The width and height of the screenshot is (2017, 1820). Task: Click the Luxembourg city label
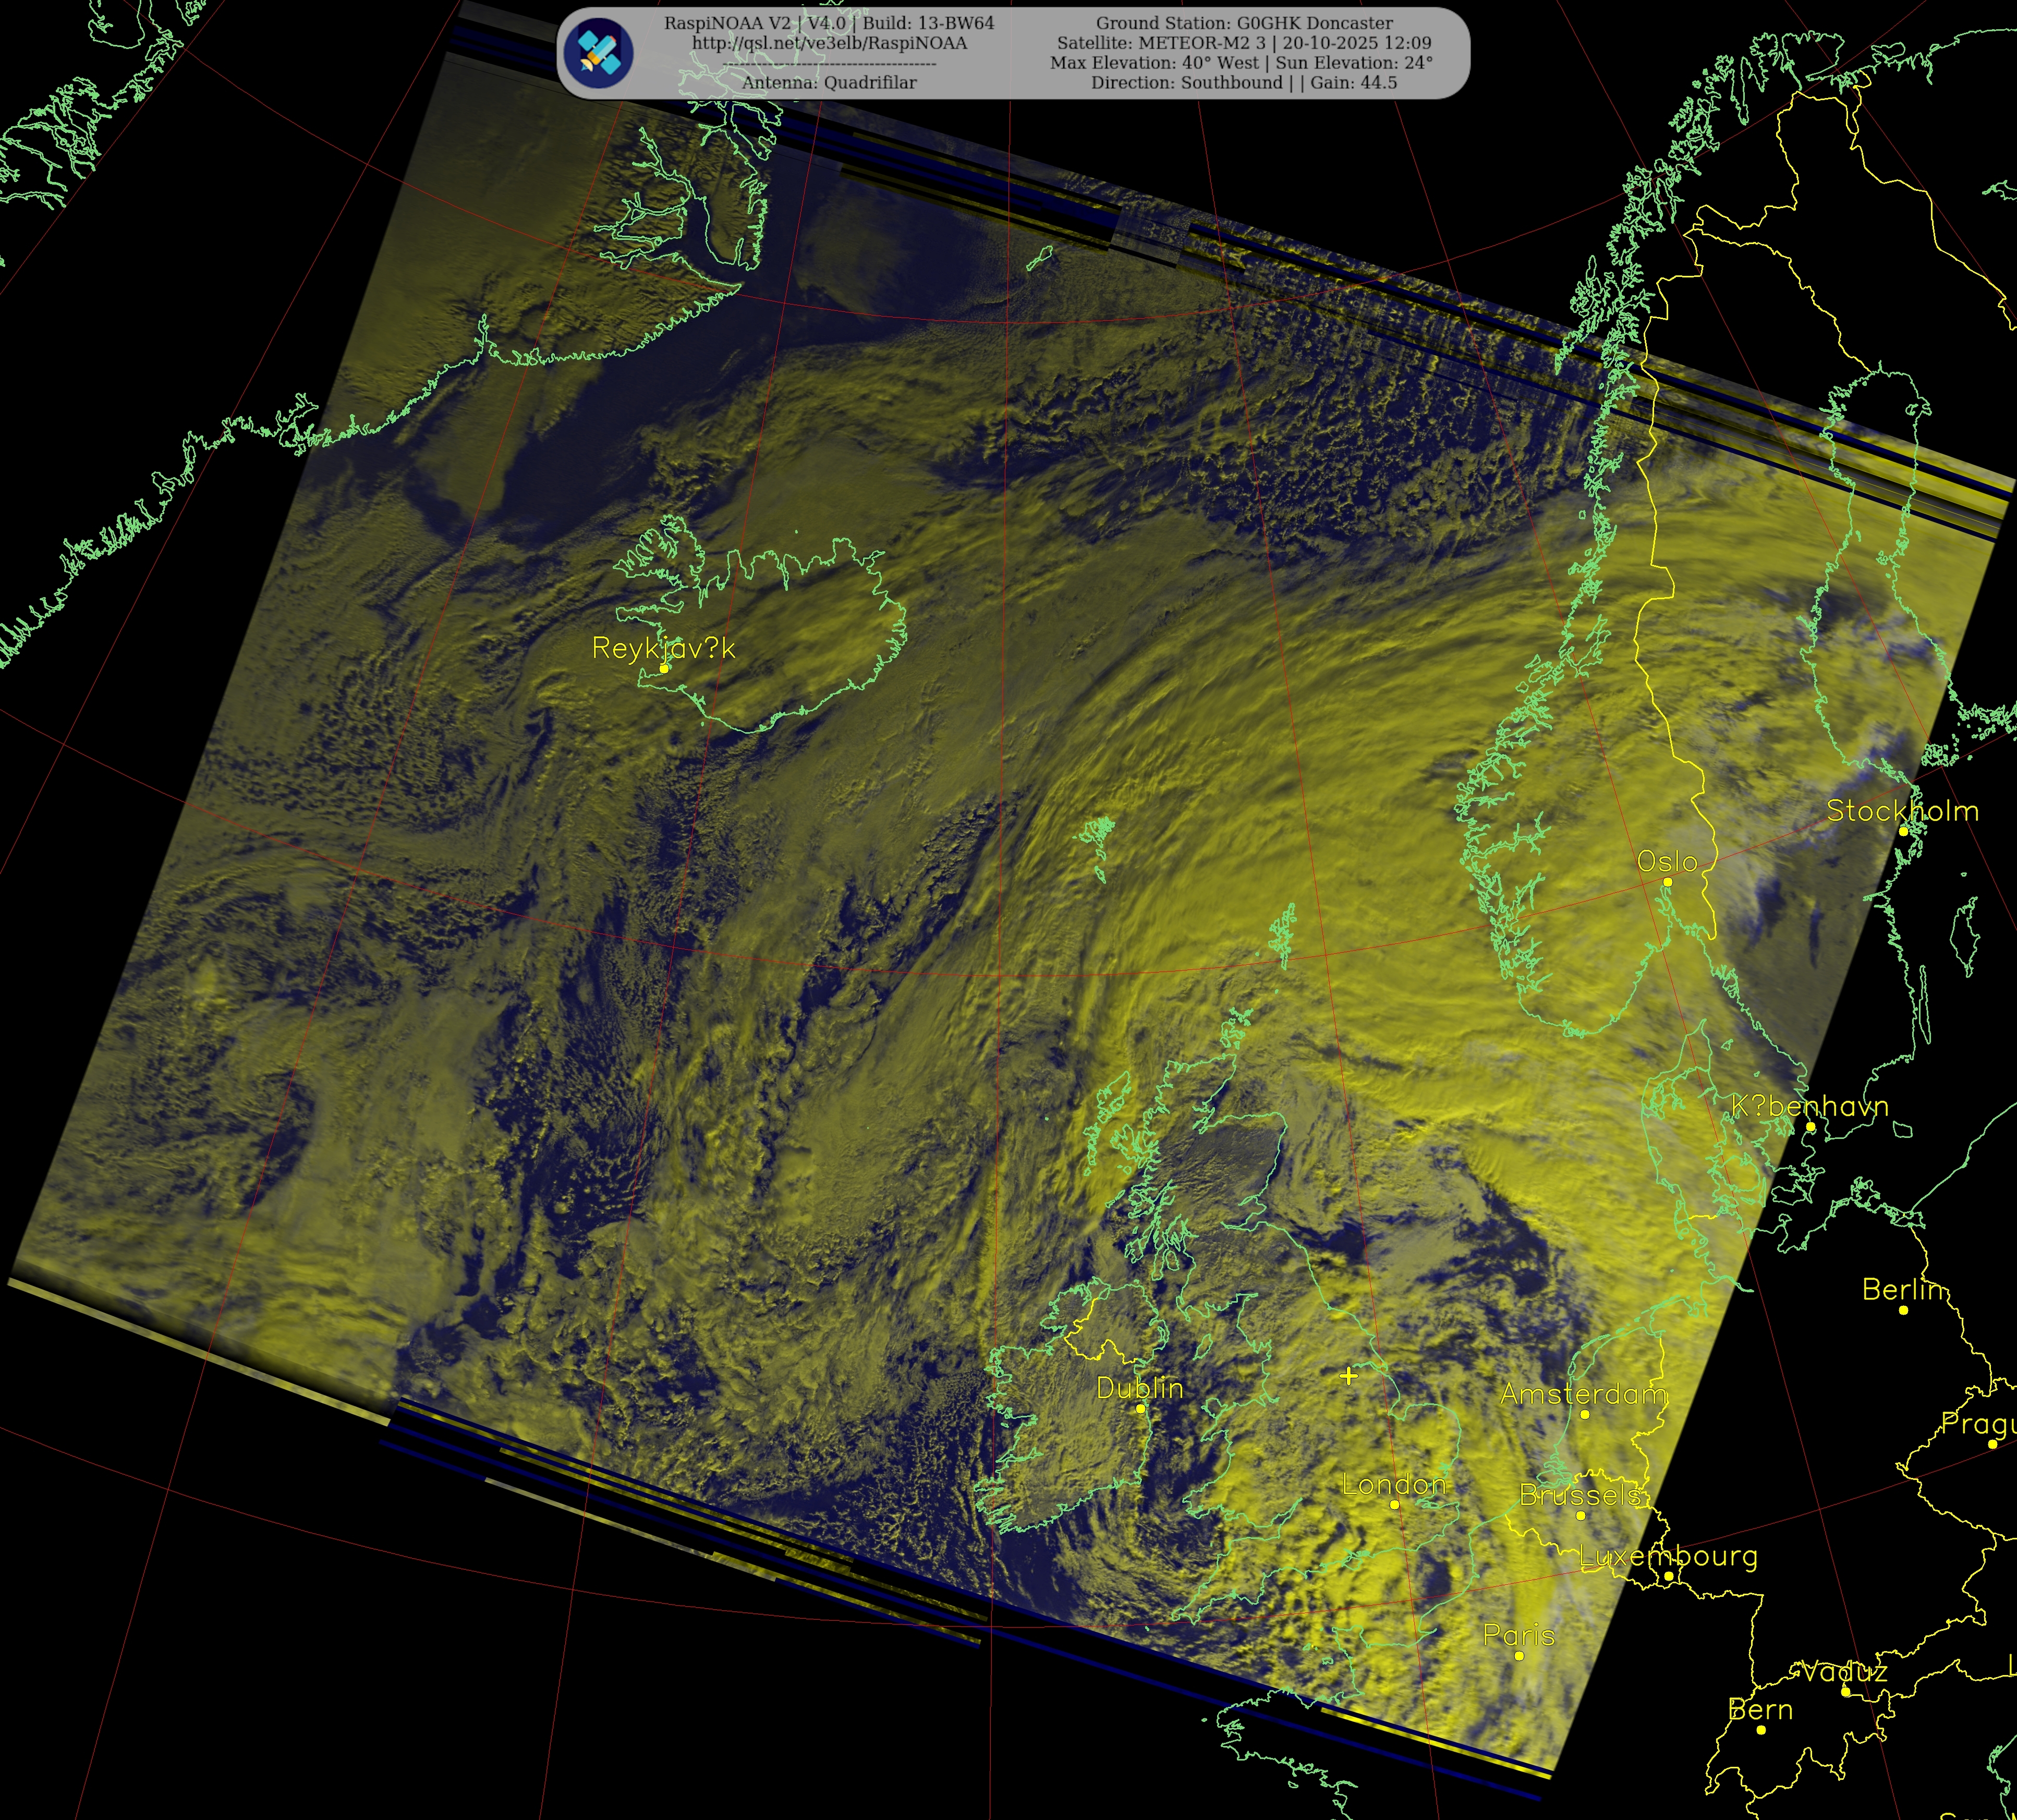(1668, 1556)
